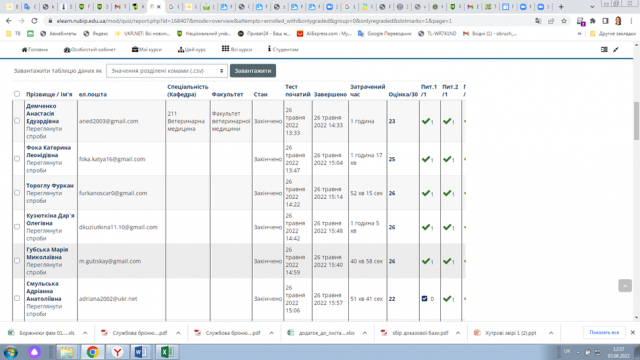
Task: Open the Головна home icon link
Action: tap(35, 49)
